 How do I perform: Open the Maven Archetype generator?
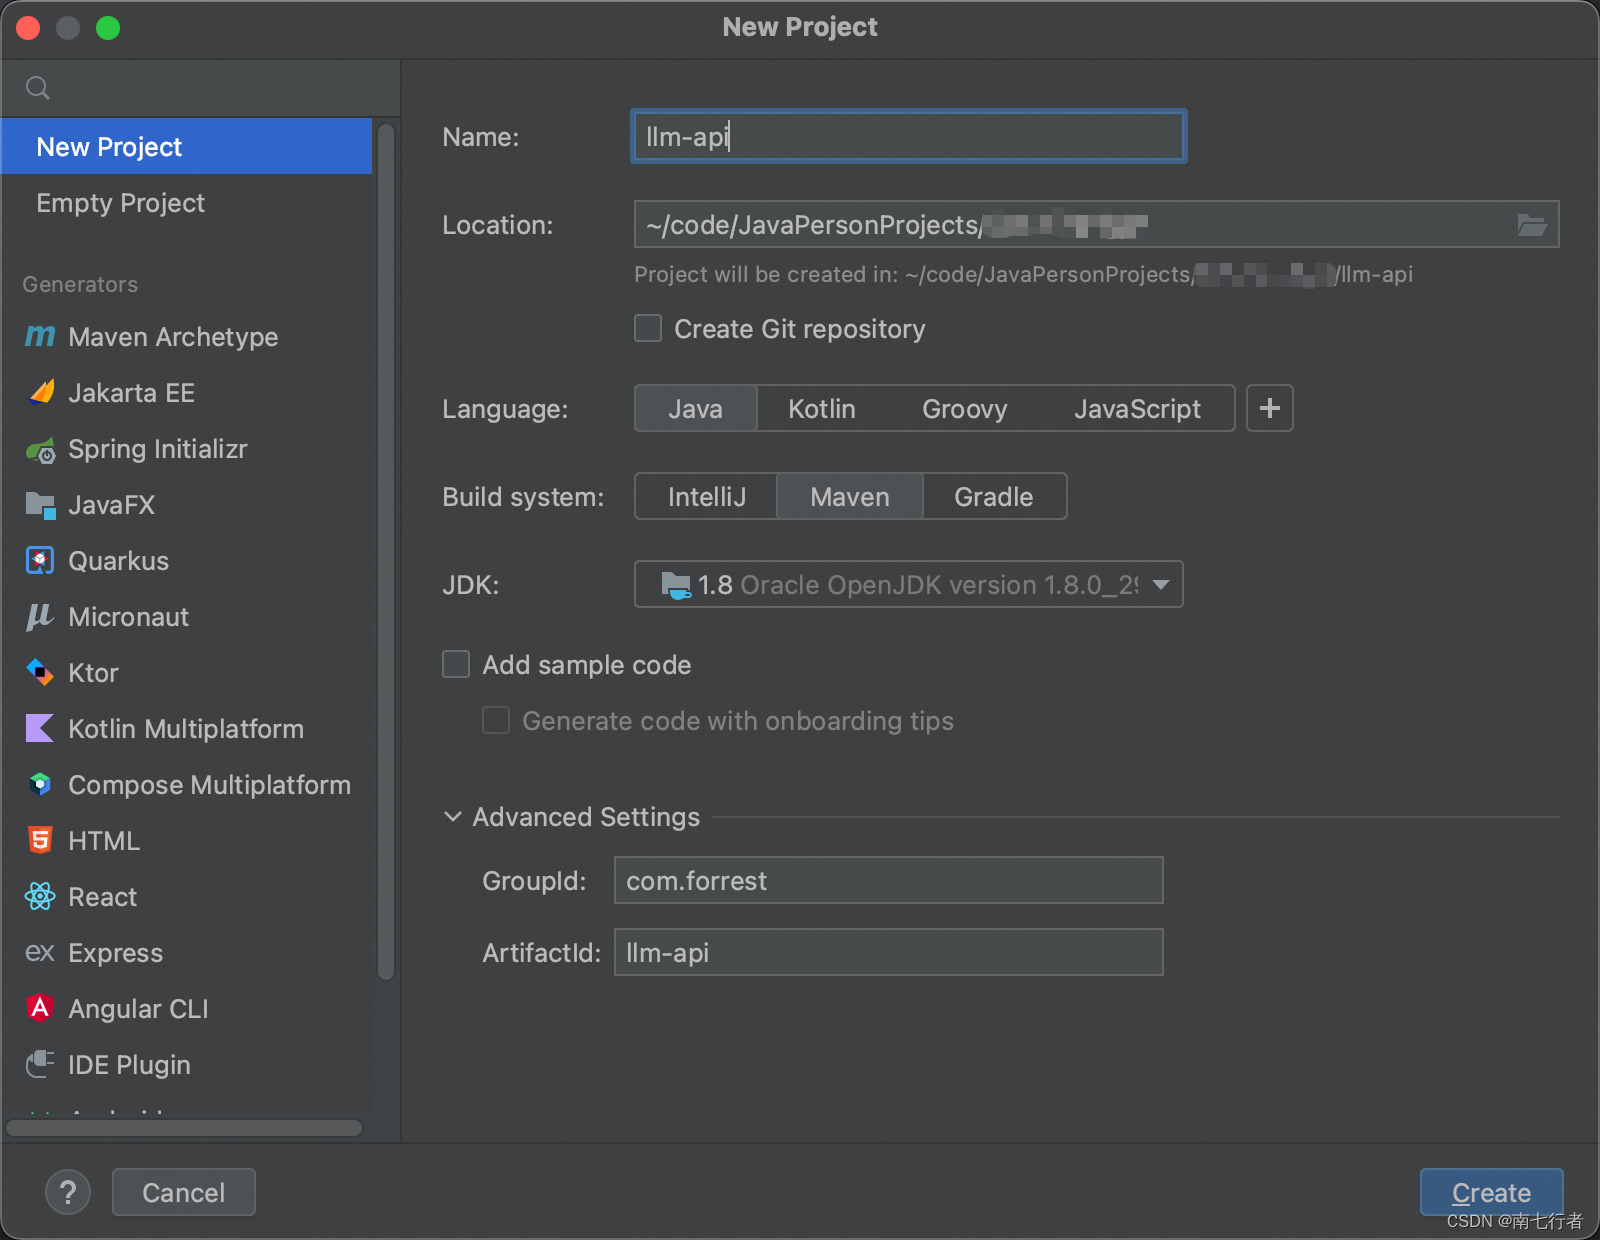pyautogui.click(x=187, y=337)
